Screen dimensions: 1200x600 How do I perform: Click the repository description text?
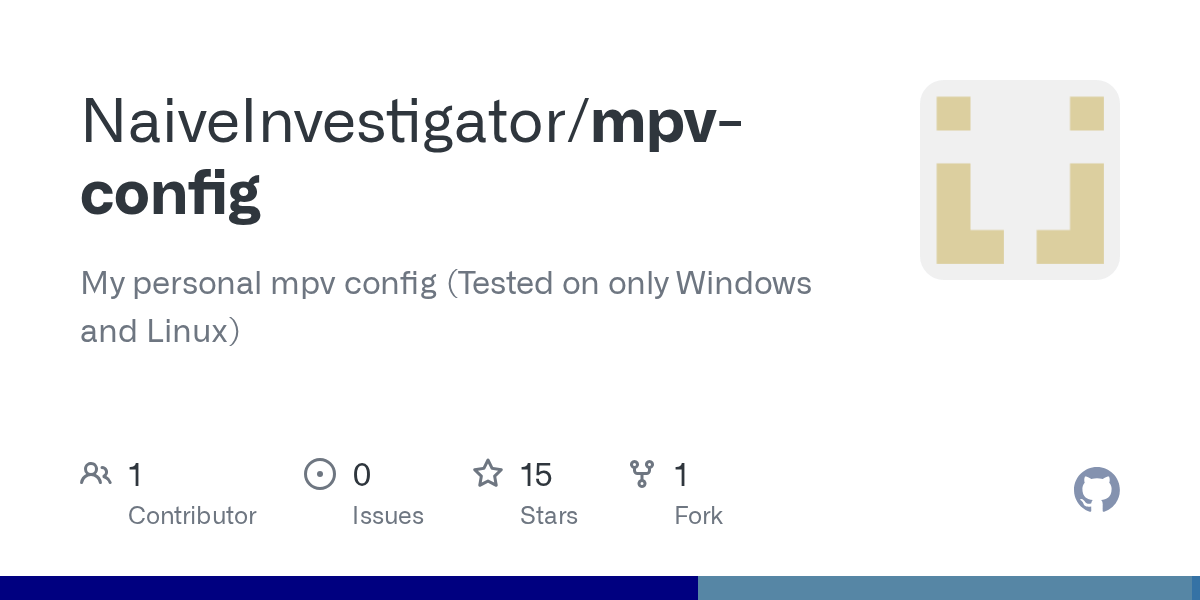coord(446,307)
